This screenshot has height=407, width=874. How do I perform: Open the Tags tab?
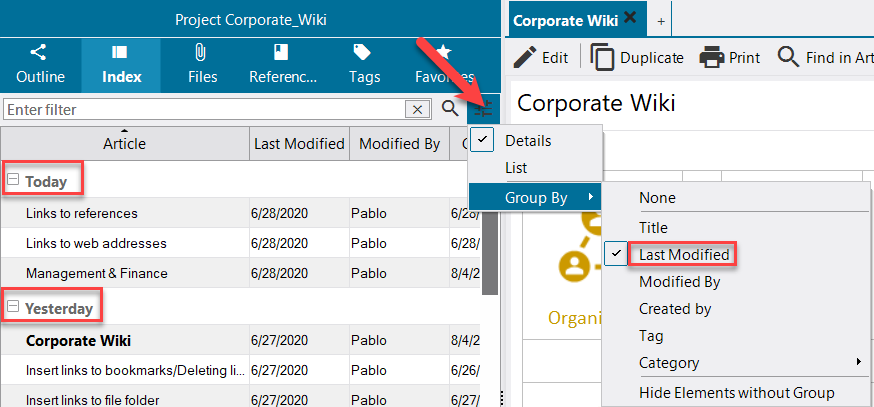[x=364, y=63]
